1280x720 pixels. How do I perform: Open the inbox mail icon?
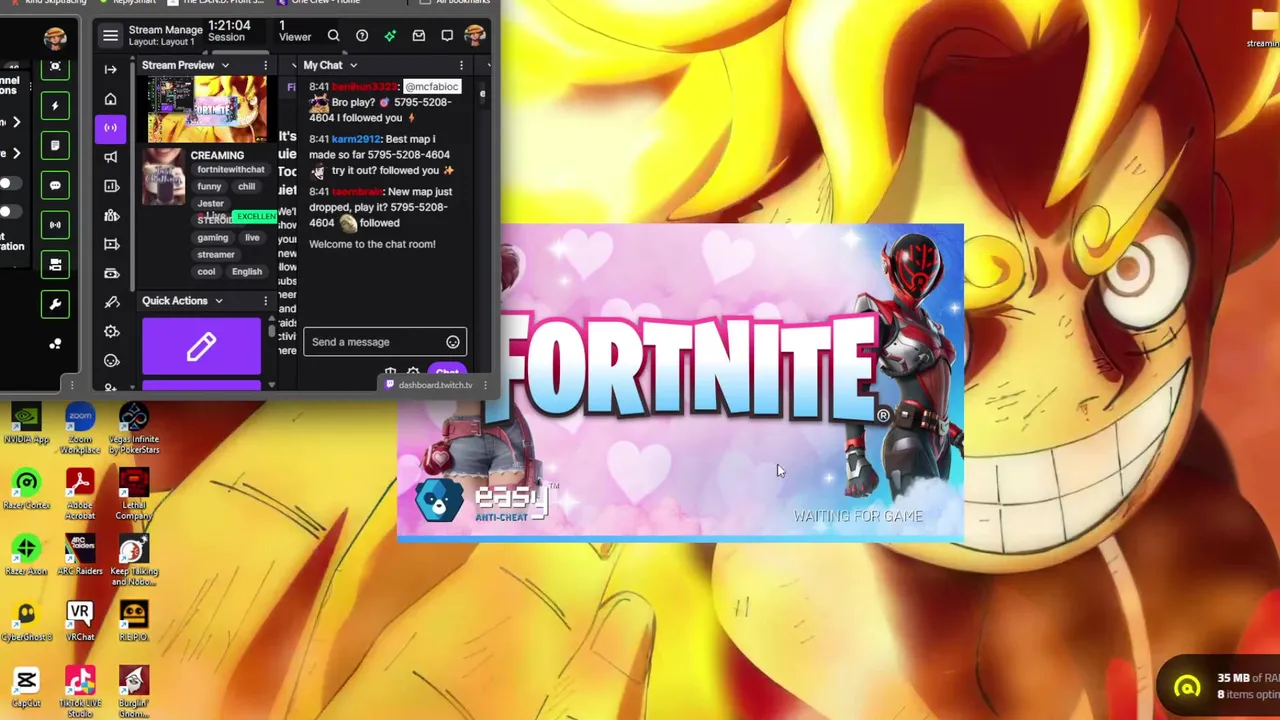coord(419,36)
